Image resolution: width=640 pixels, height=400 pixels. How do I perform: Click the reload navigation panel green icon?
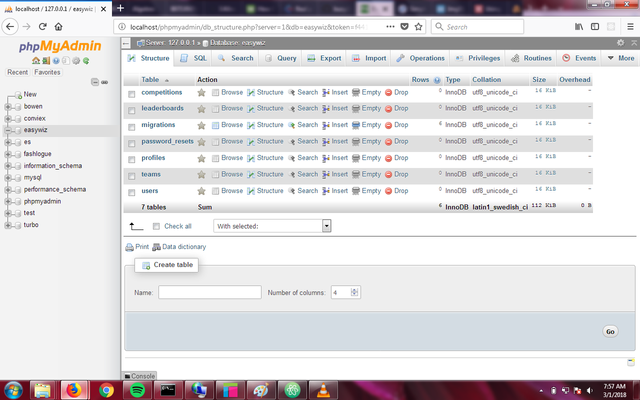[86, 61]
